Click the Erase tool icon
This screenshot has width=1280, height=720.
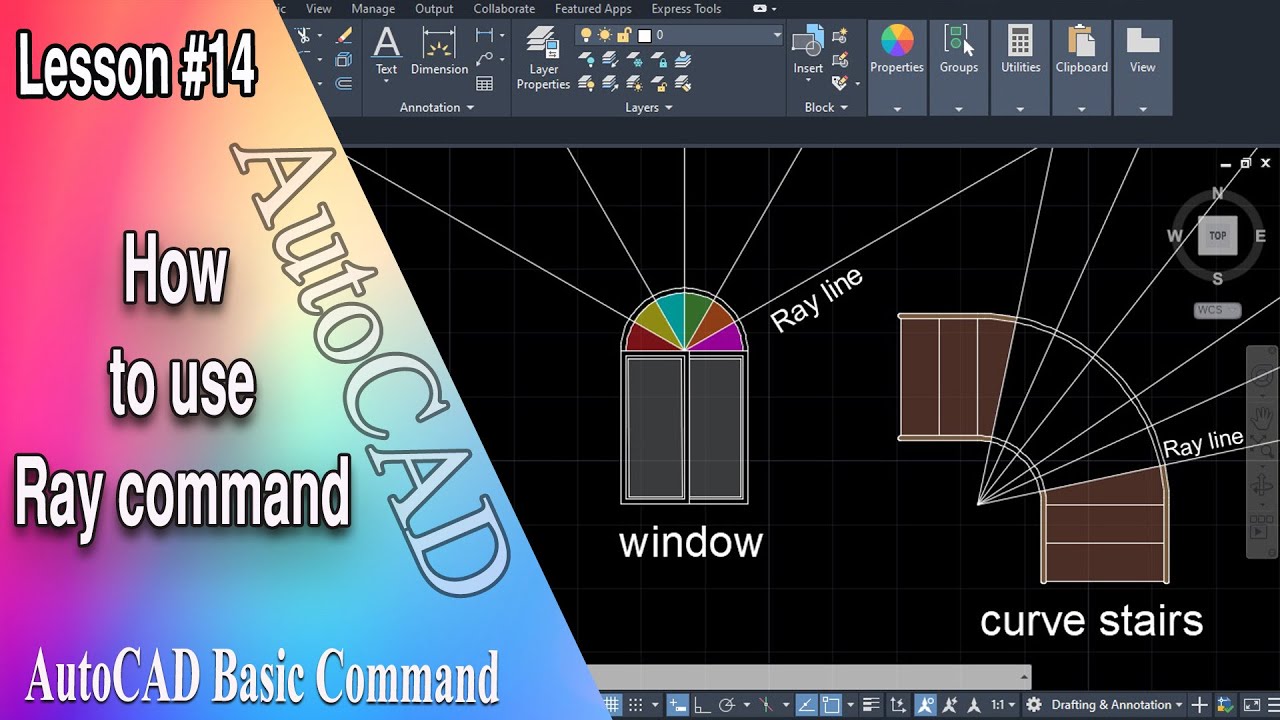click(x=343, y=34)
